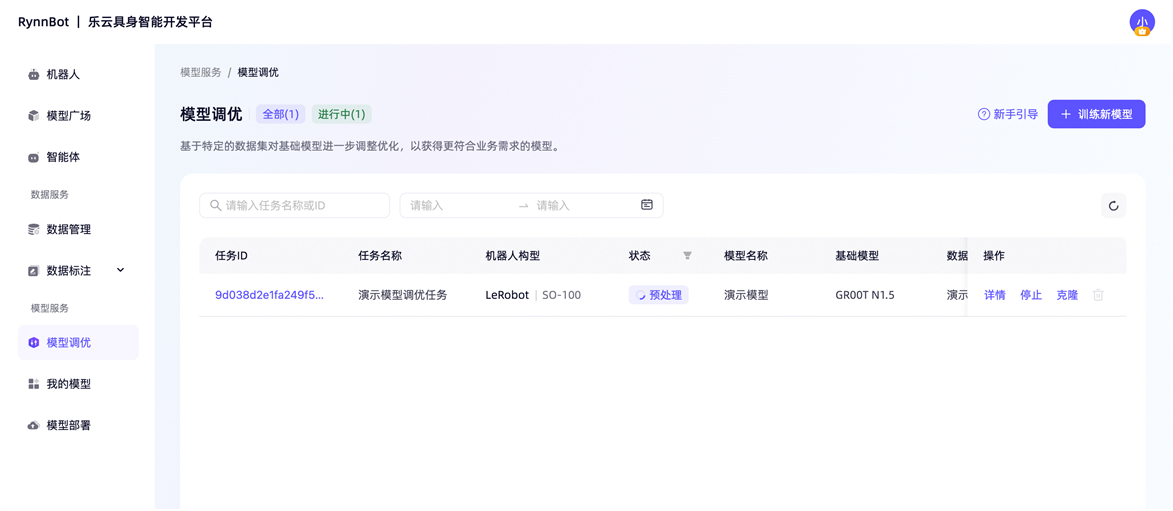
Task: Open task ID 9d038d2e1fa249f5 link
Action: 269,295
